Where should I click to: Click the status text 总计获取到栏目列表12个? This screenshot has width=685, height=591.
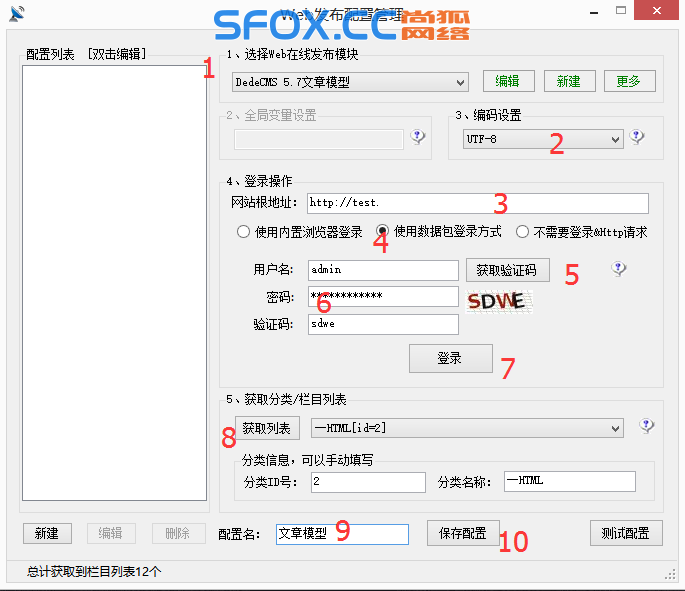pyautogui.click(x=94, y=571)
